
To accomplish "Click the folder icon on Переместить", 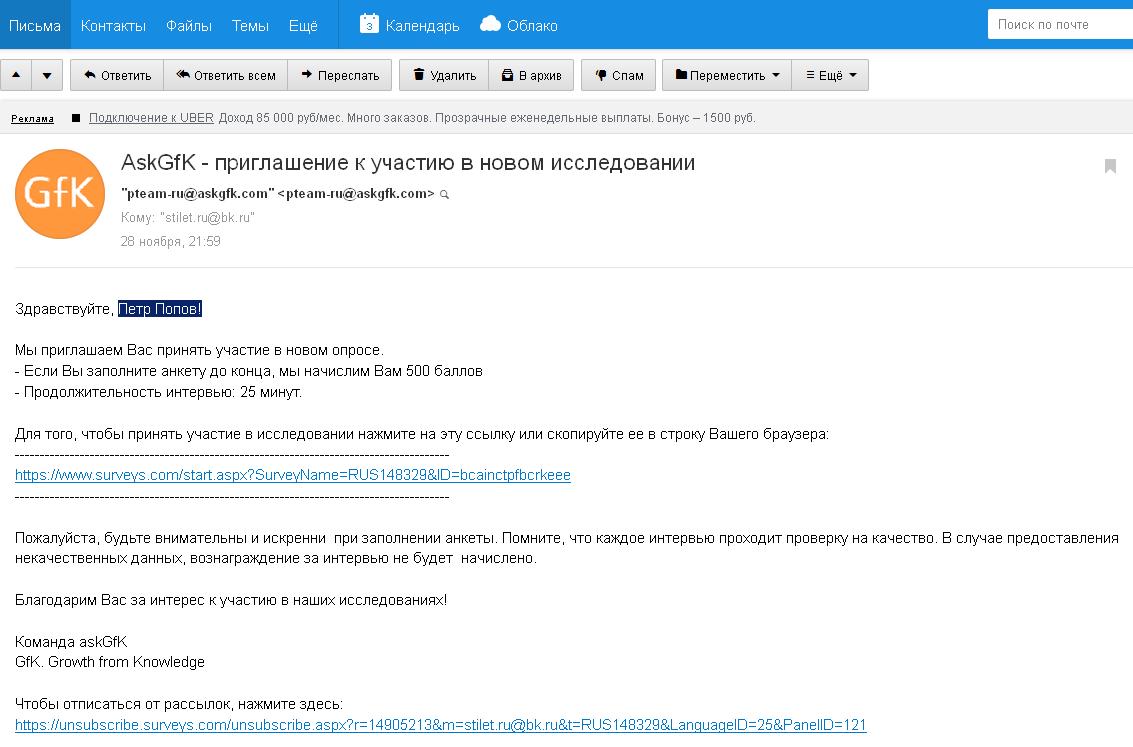I will point(681,74).
